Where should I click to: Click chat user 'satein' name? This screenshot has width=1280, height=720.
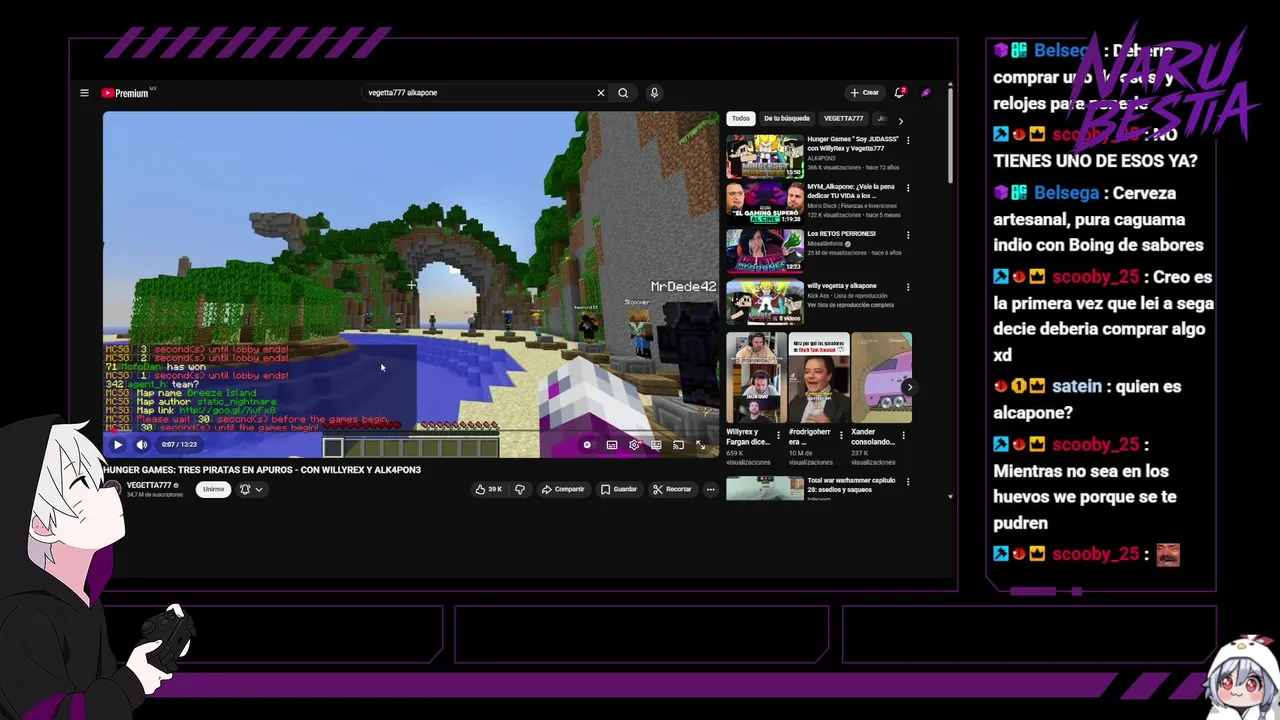(1076, 386)
